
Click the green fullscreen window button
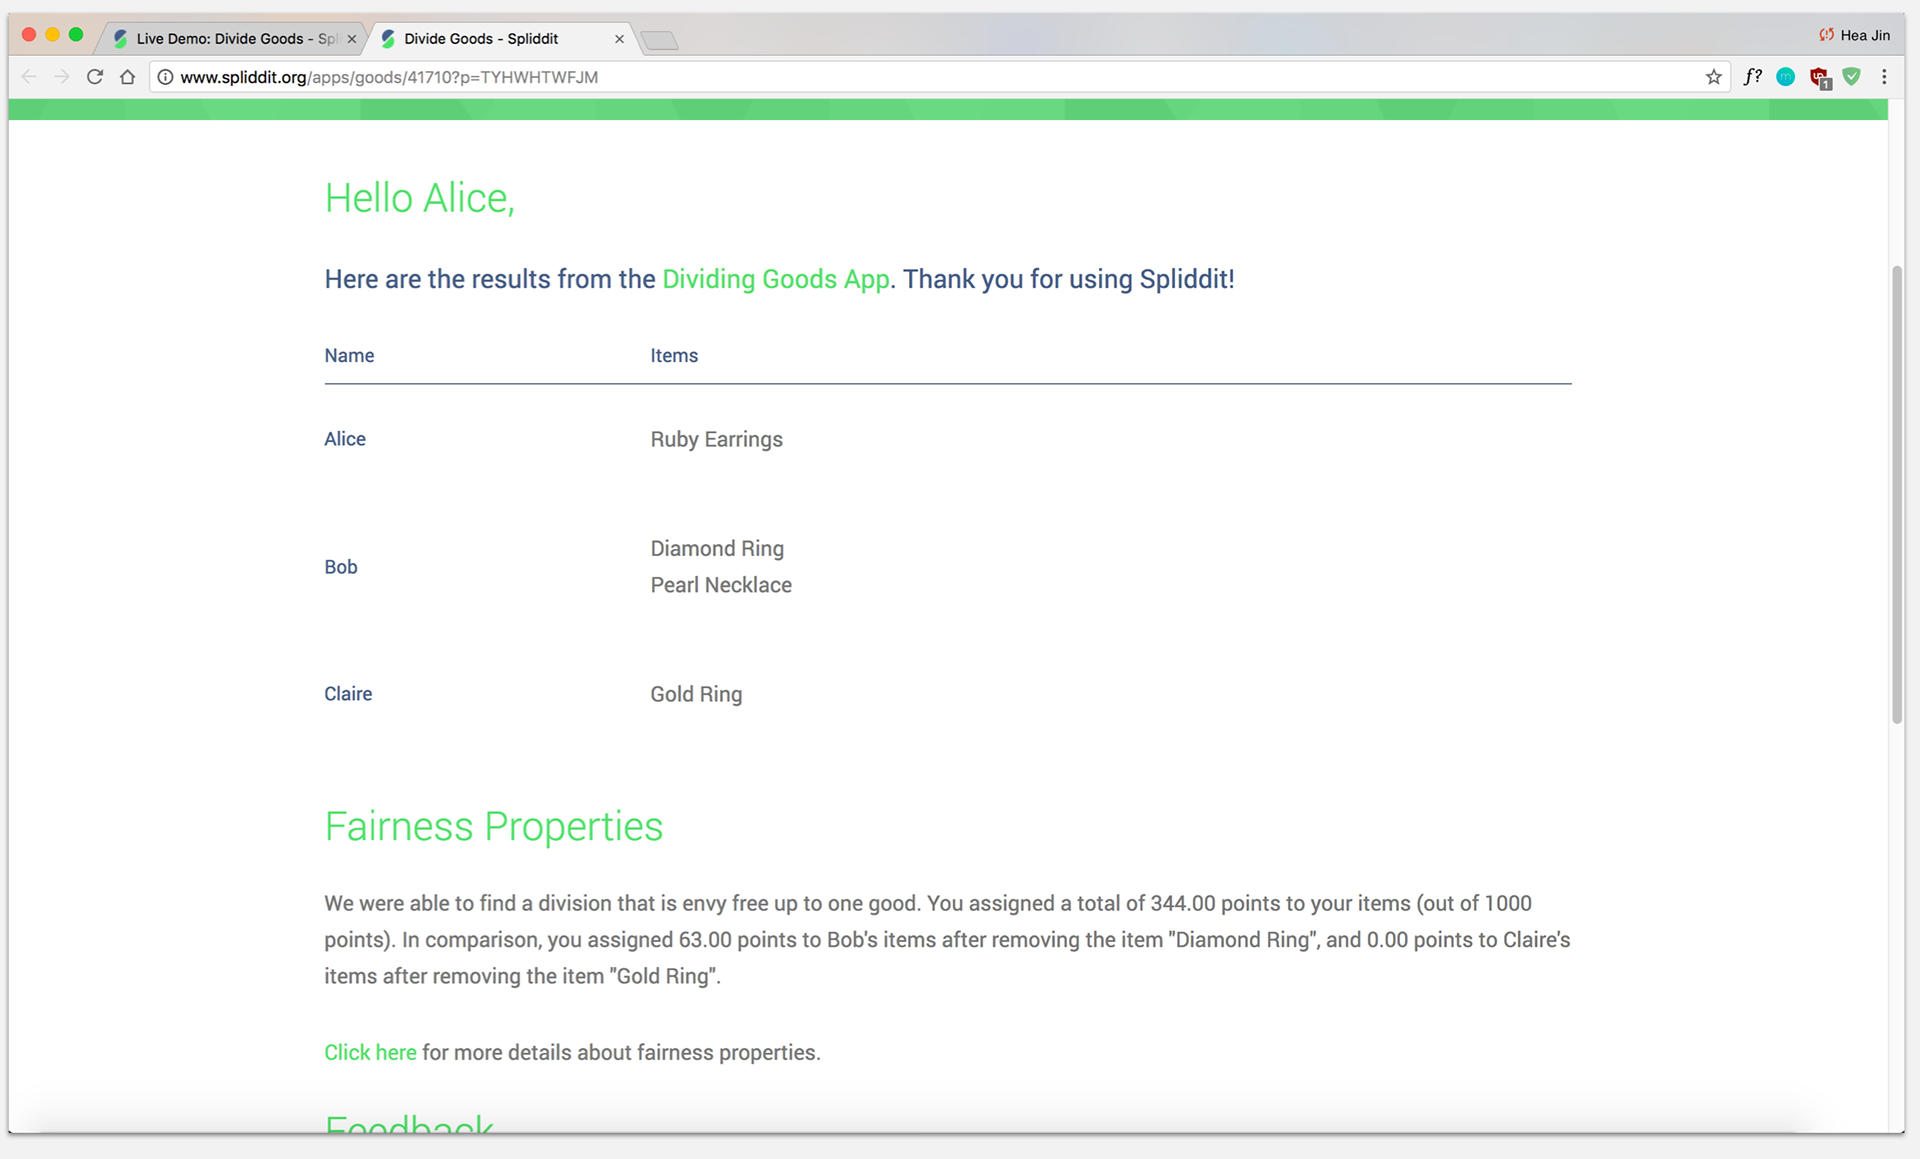pyautogui.click(x=76, y=35)
